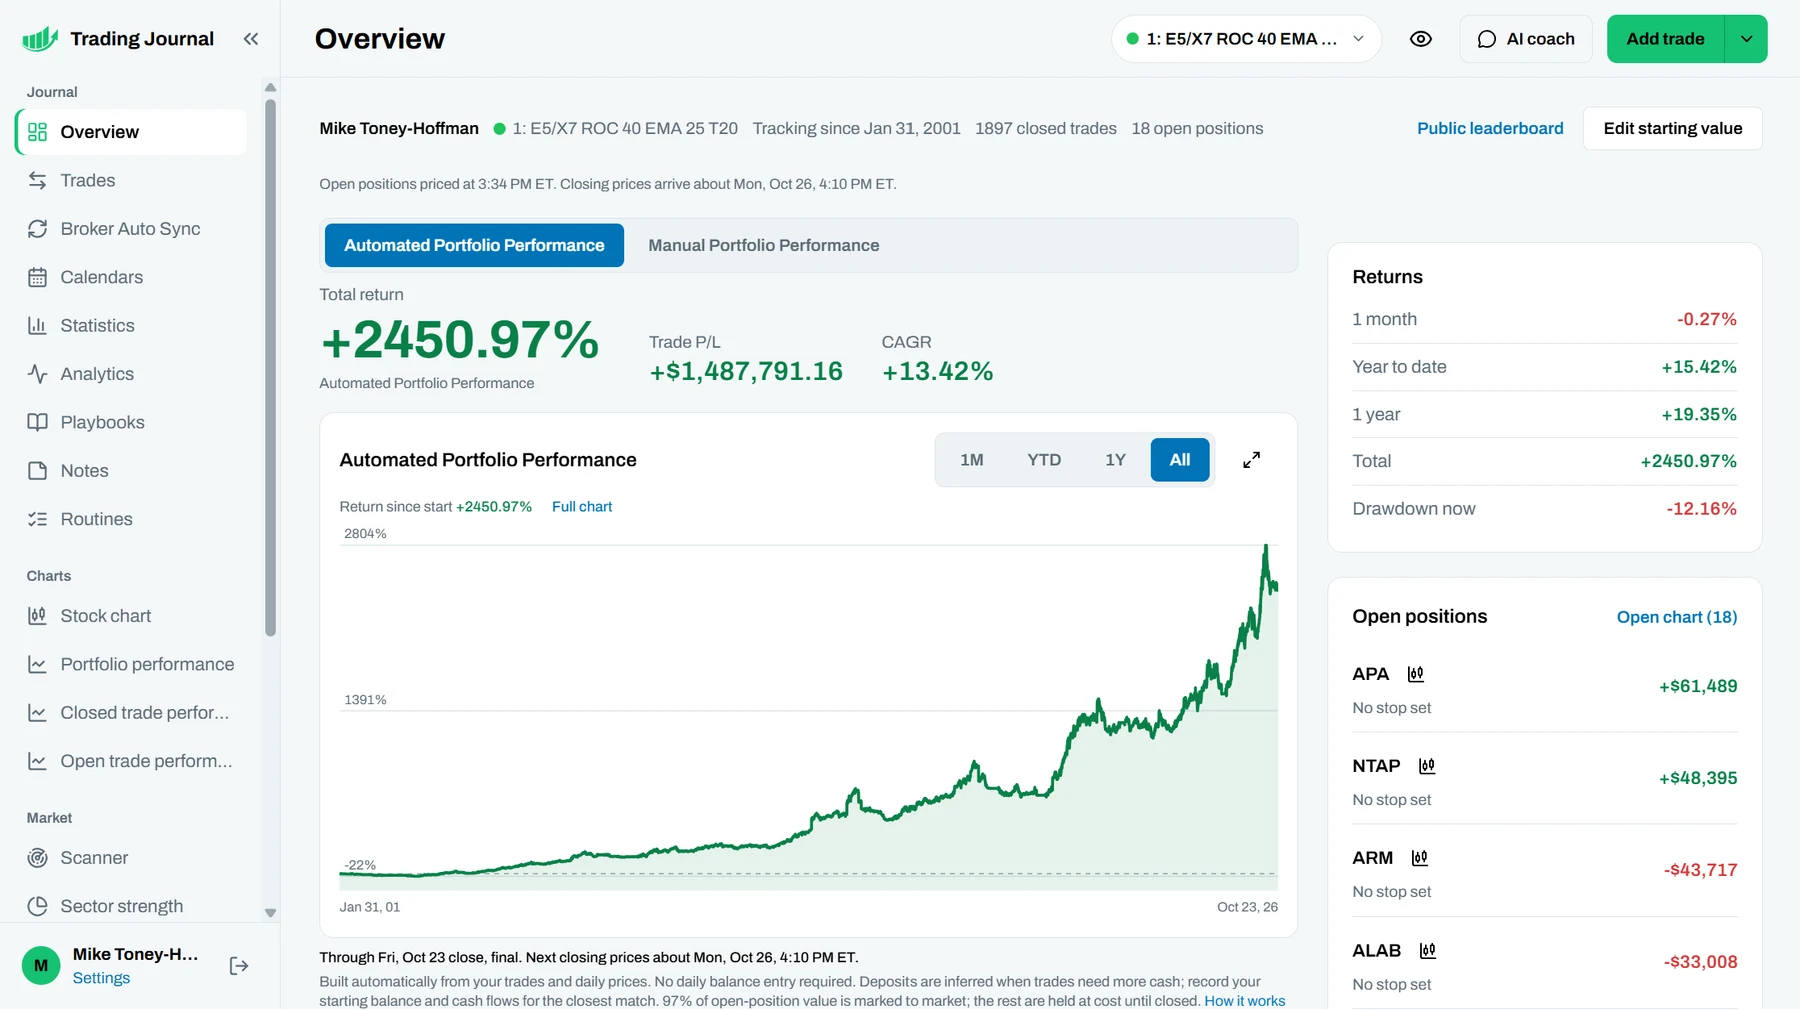Open the Public leaderboard link

[1490, 129]
